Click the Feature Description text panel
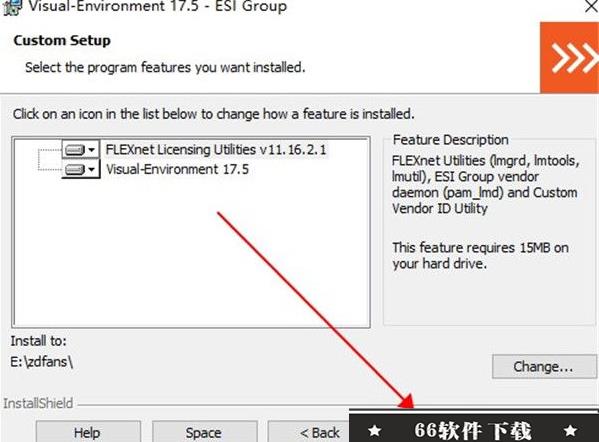This screenshot has height=442, width=599. 485,212
